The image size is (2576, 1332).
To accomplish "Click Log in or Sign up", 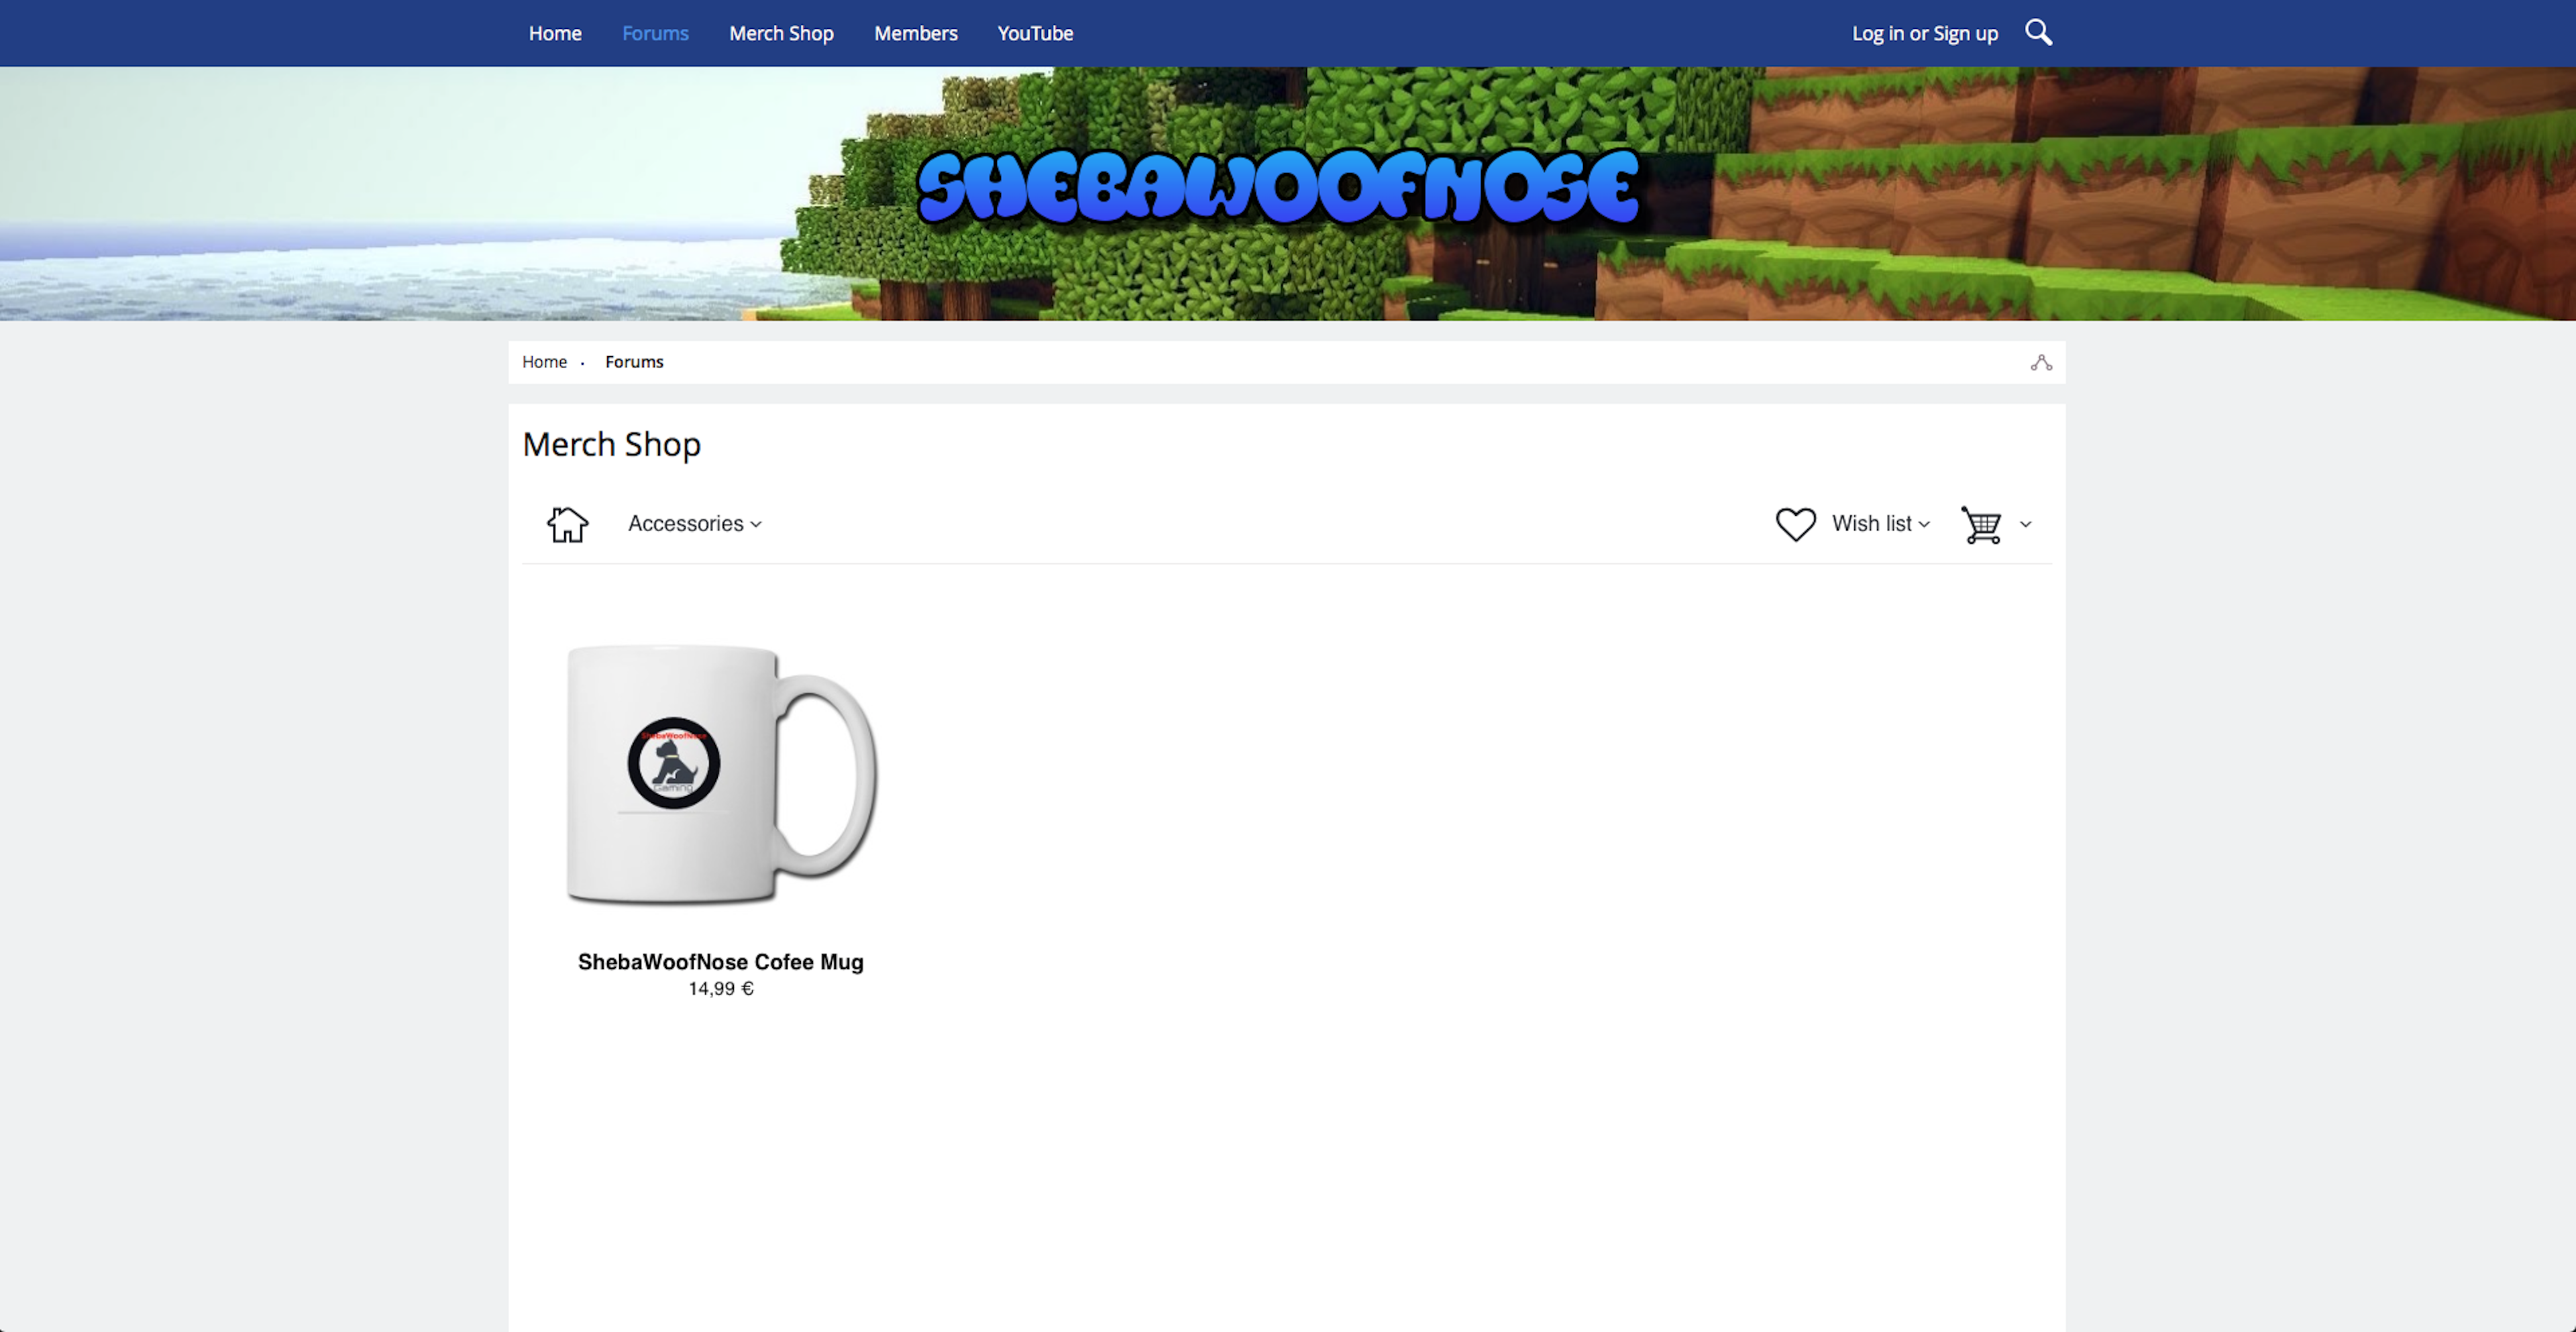I will click(1924, 33).
